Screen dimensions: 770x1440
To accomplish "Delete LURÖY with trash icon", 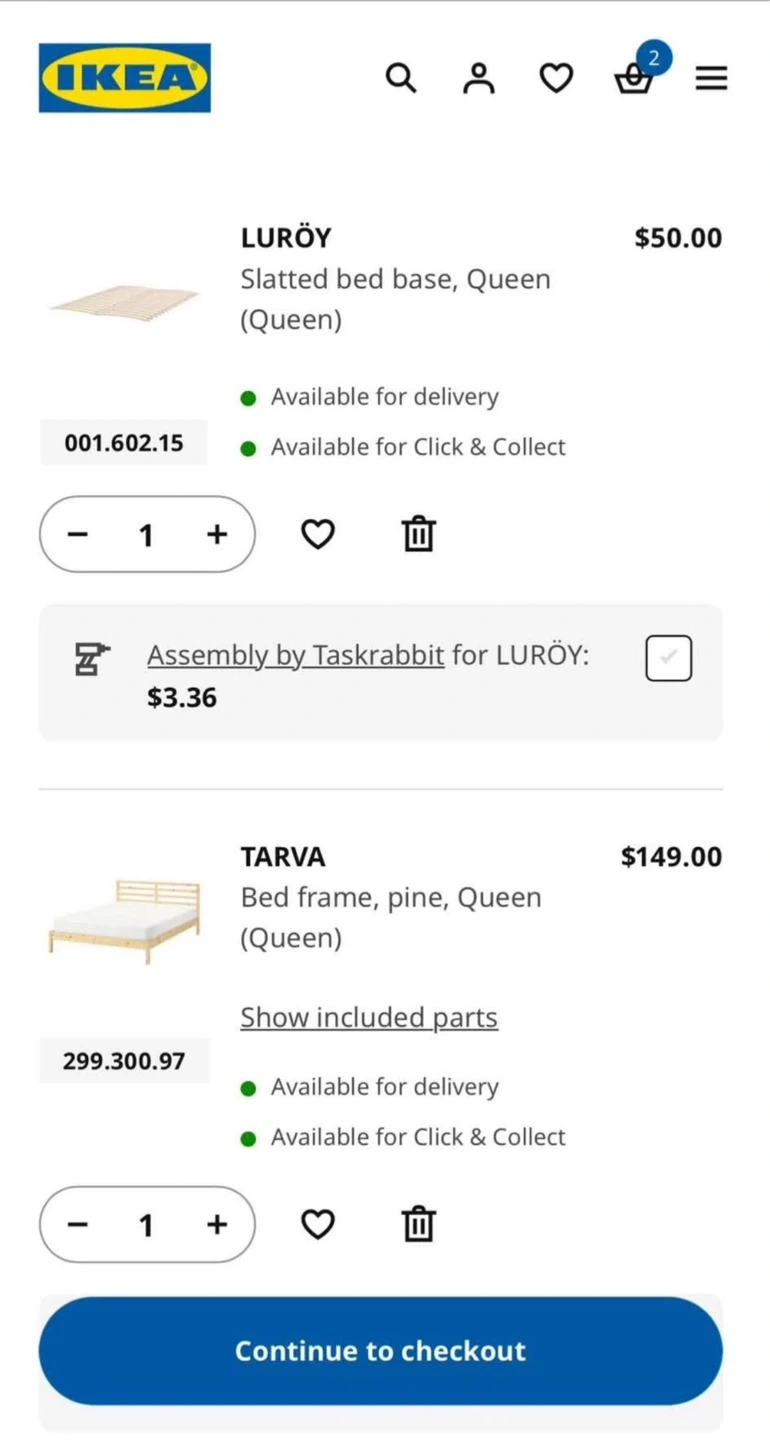I will [418, 535].
